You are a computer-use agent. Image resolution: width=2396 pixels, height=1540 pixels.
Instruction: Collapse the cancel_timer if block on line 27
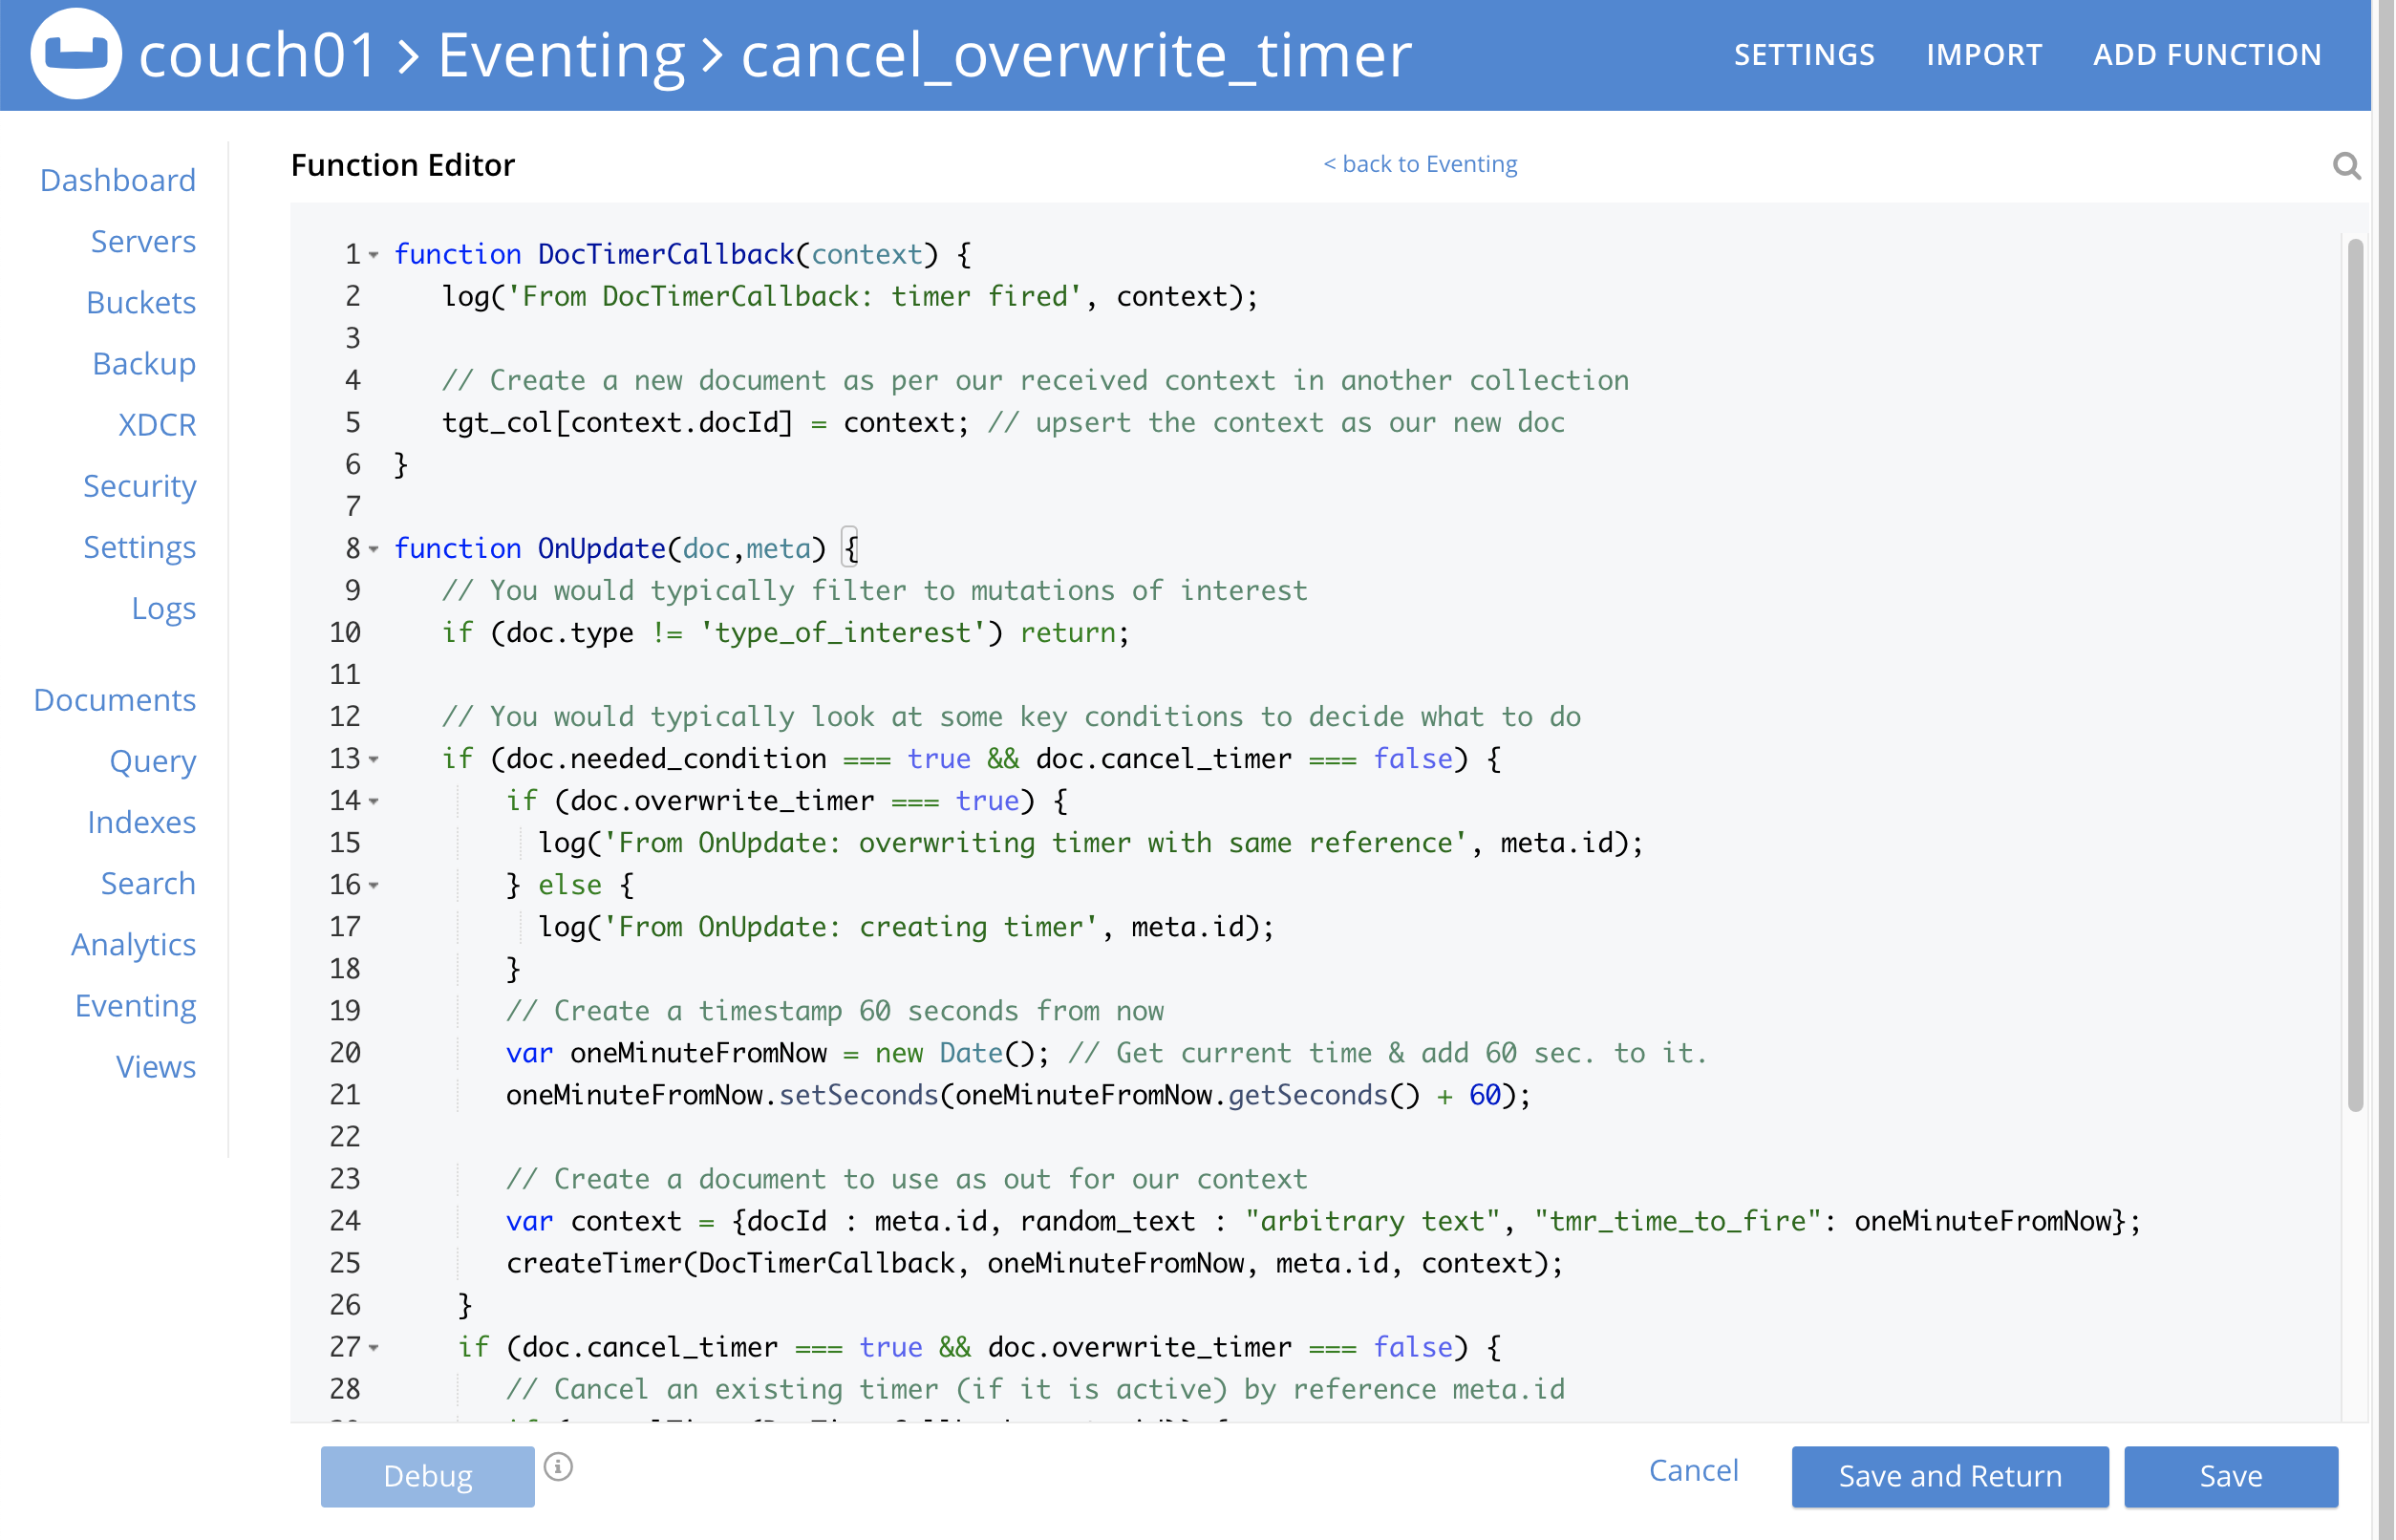click(373, 1349)
